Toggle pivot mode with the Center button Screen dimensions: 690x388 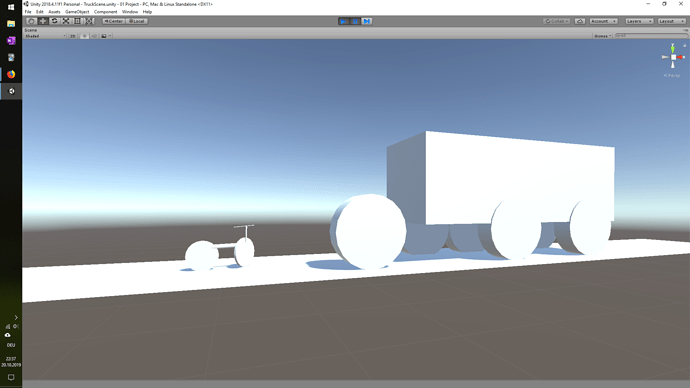(x=114, y=21)
